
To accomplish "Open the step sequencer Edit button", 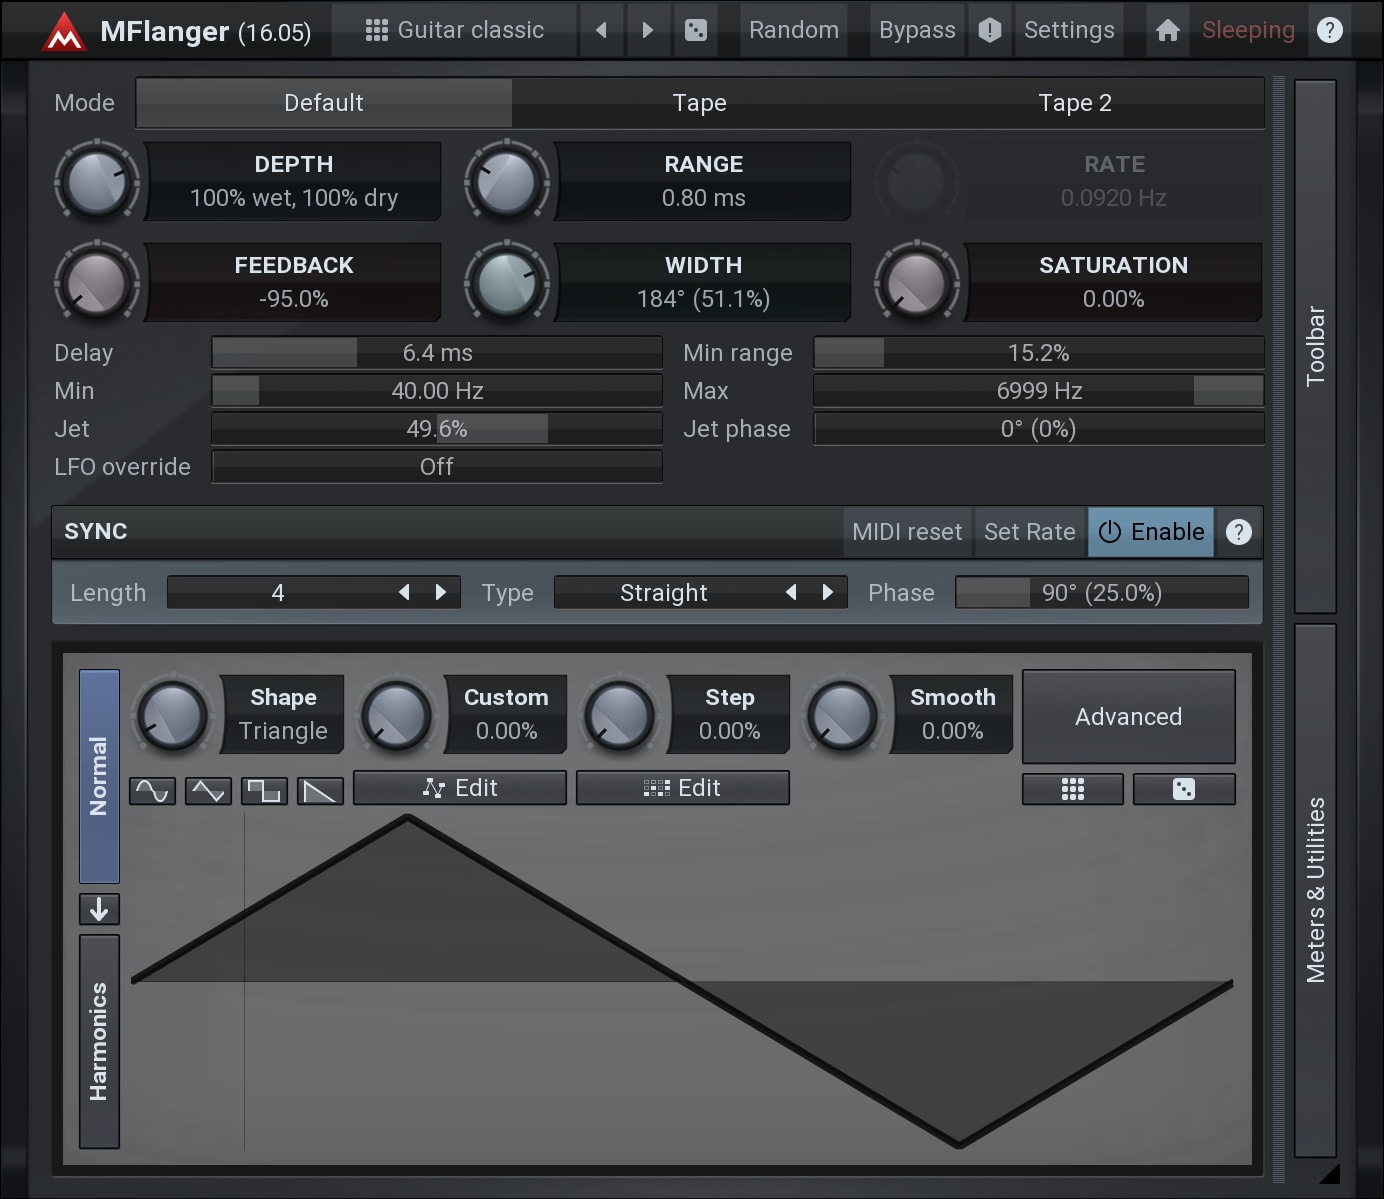I will pyautogui.click(x=683, y=788).
